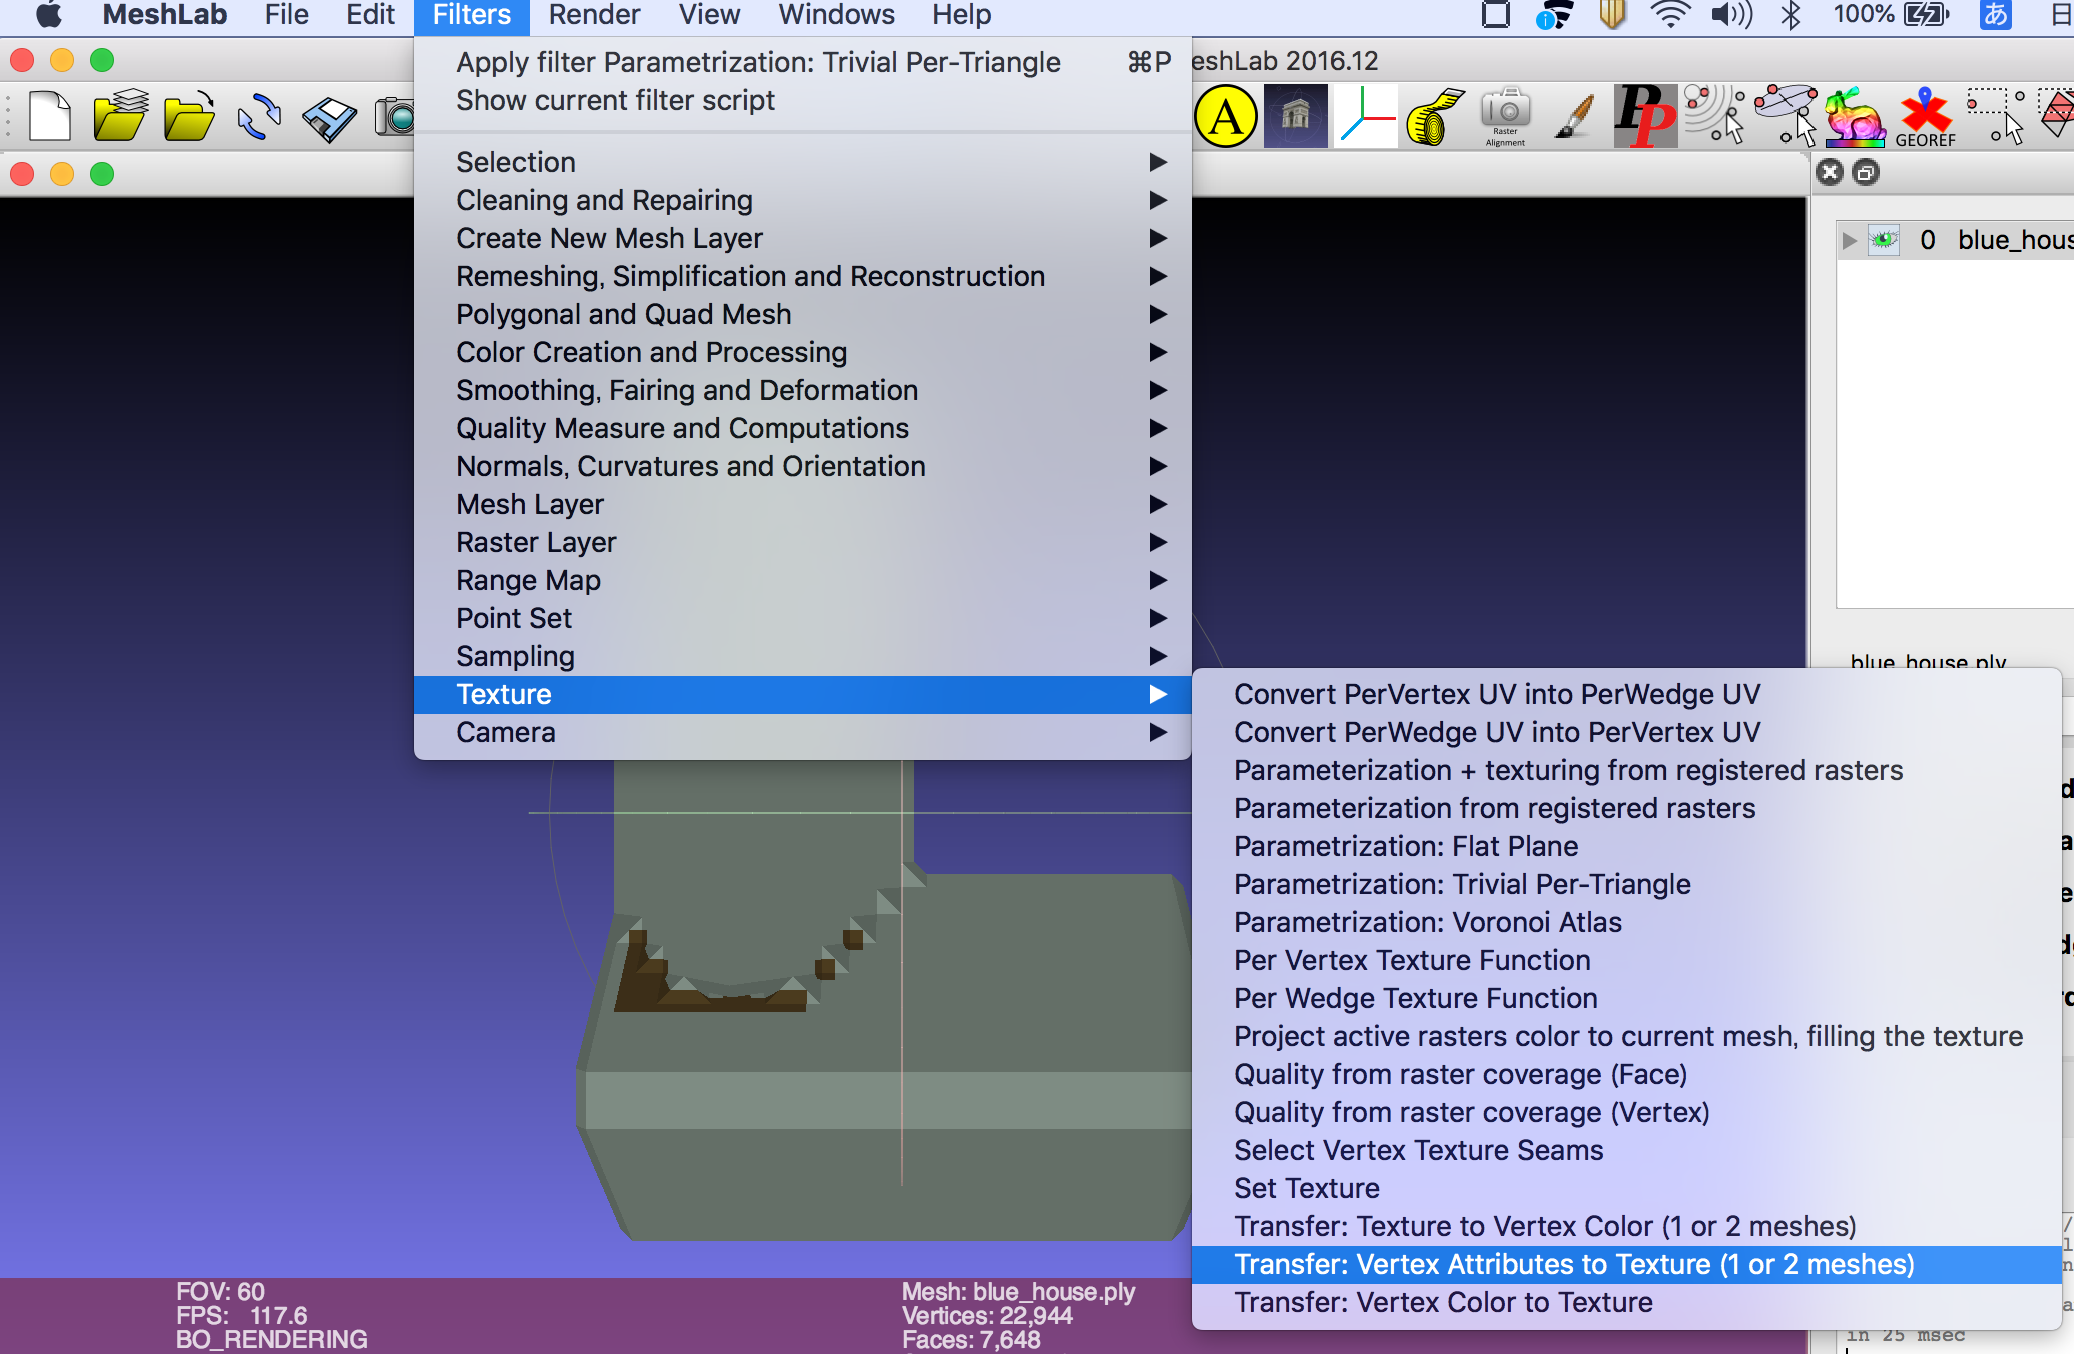Open the Render menu
The height and width of the screenshot is (1354, 2074).
(x=594, y=15)
